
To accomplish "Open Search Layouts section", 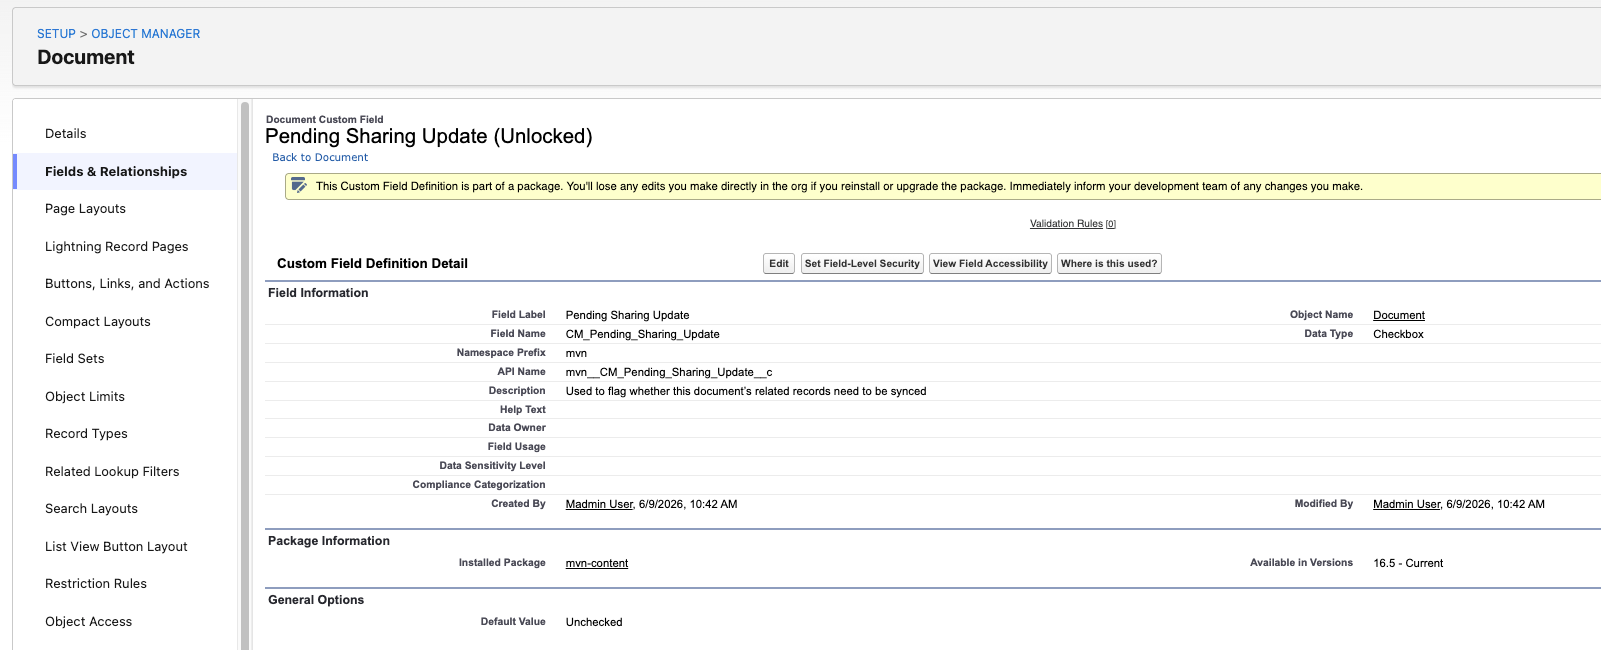I will (x=92, y=509).
